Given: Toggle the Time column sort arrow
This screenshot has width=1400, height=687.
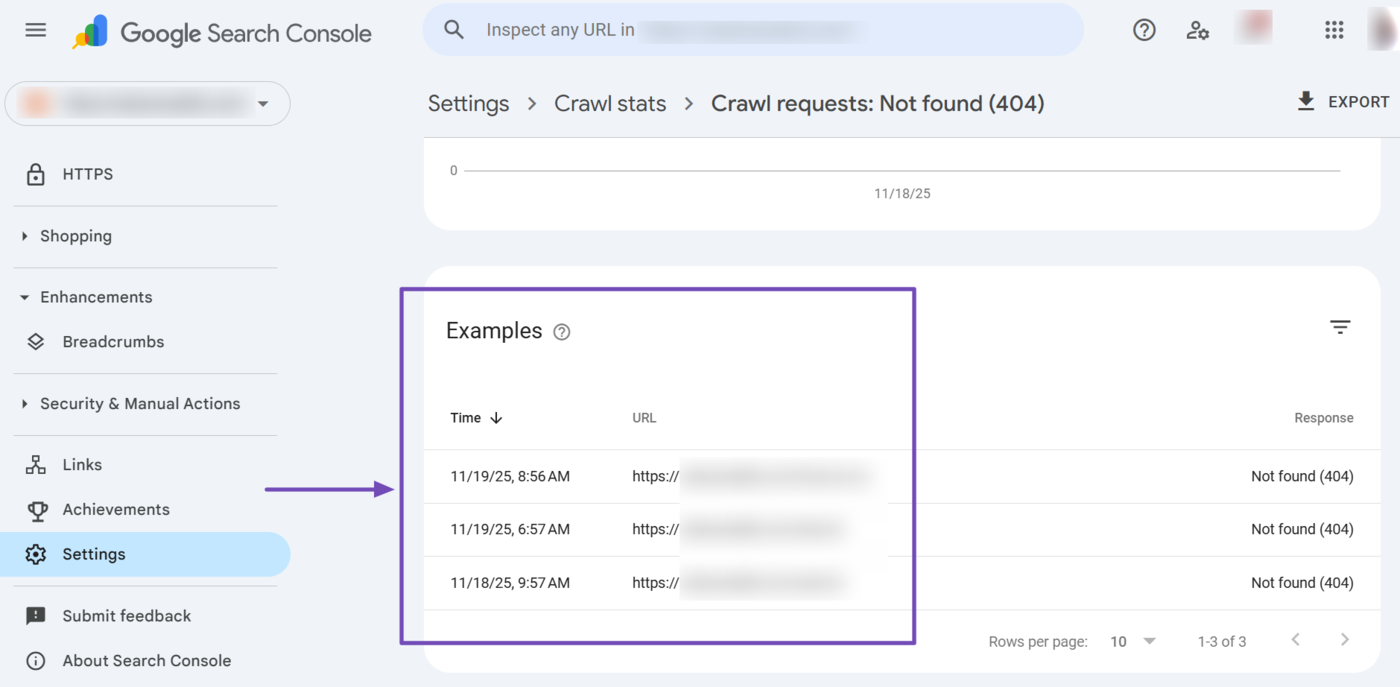Looking at the screenshot, I should 497,418.
